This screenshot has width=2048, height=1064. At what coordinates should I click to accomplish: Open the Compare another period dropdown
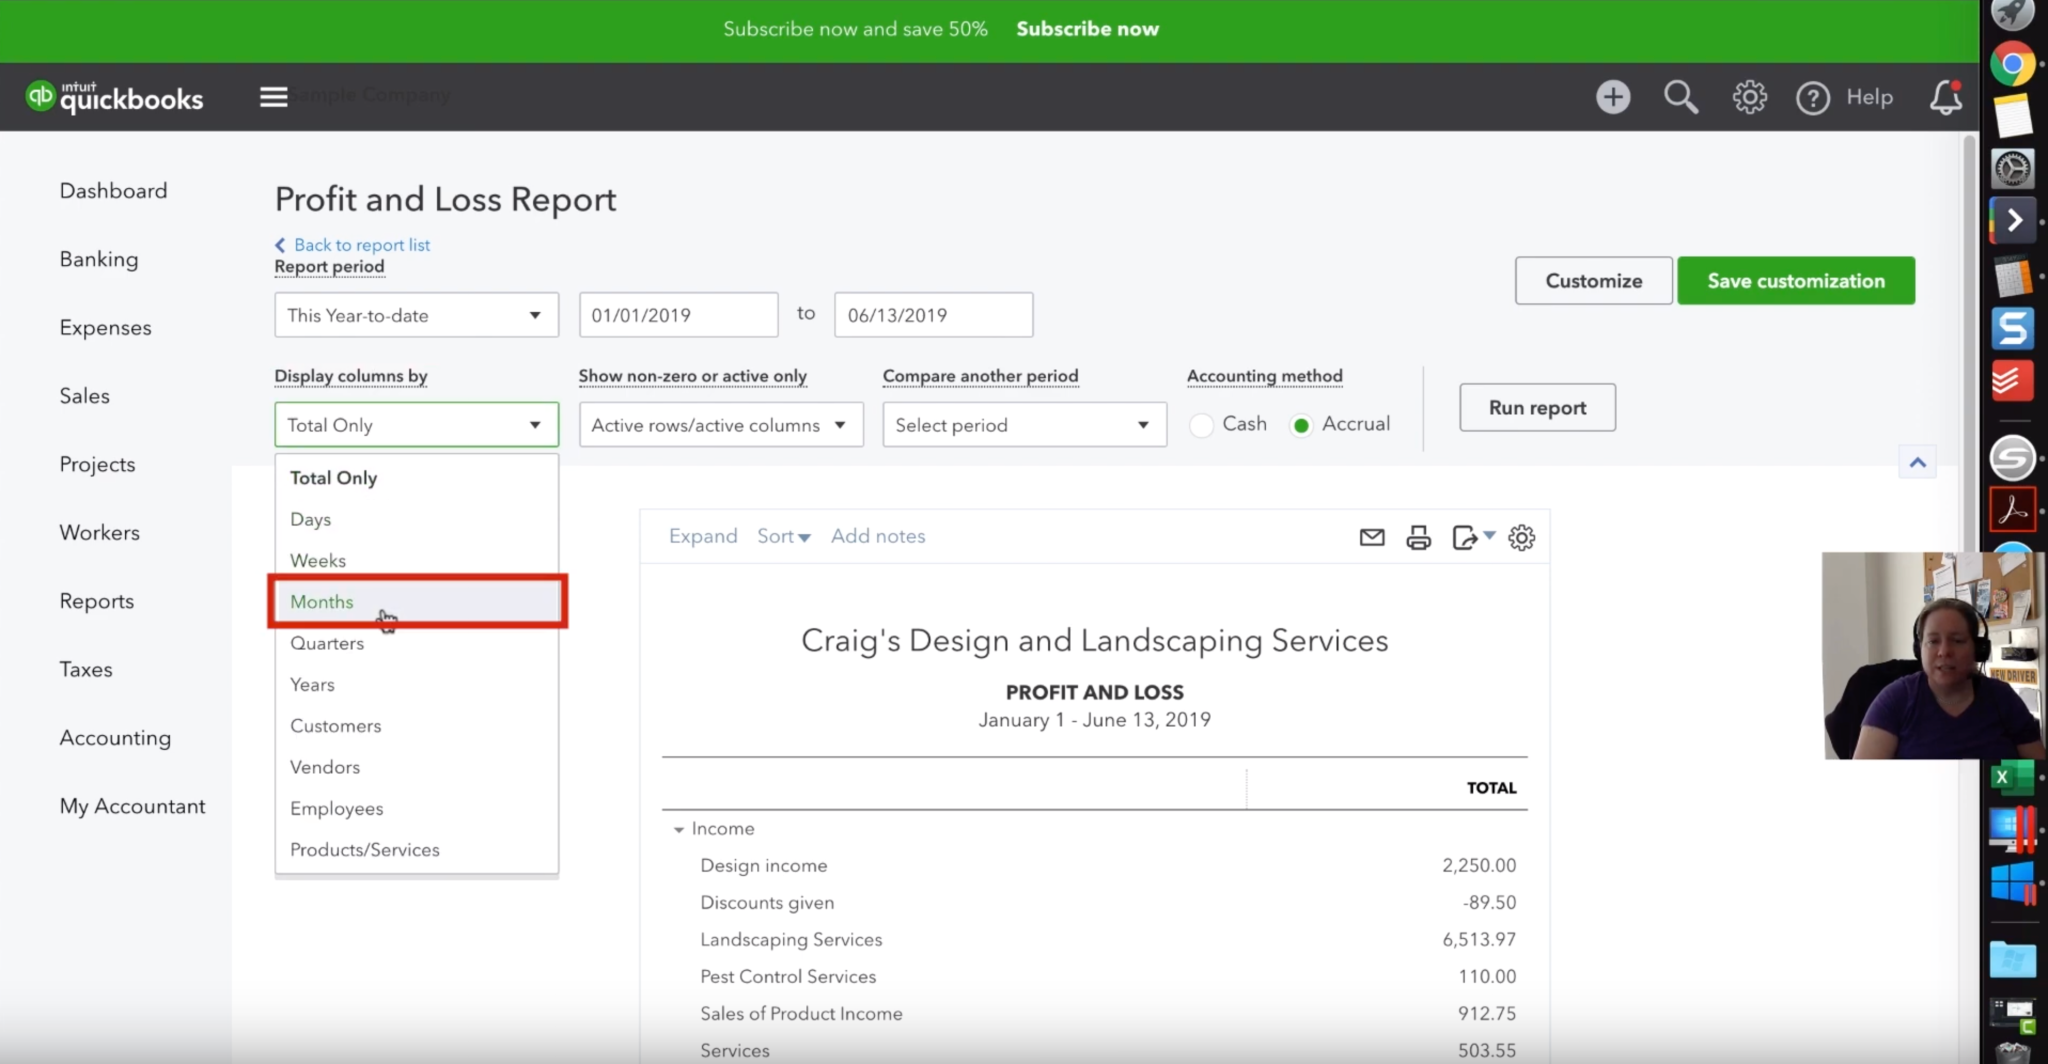(1023, 425)
